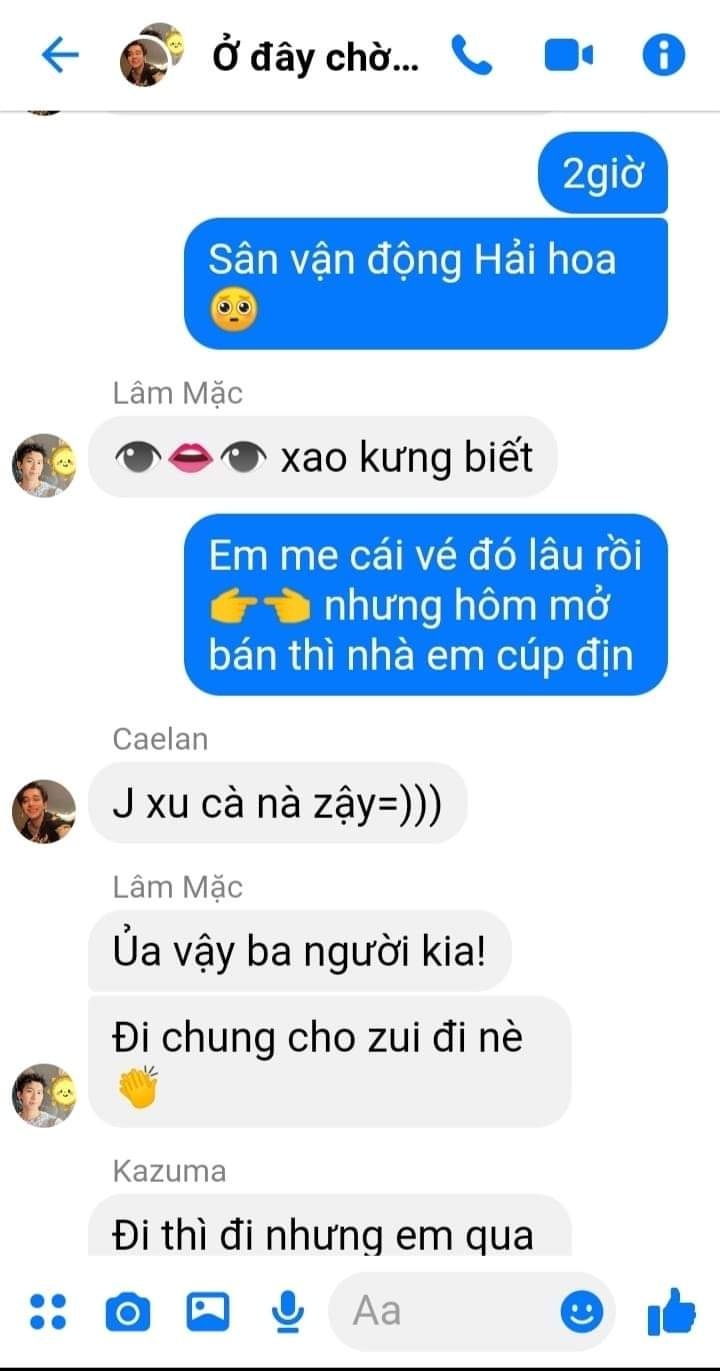Tap the "Ủa vậy ba người kia!" message
Image resolution: width=720 pixels, height=1371 pixels.
pyautogui.click(x=300, y=950)
